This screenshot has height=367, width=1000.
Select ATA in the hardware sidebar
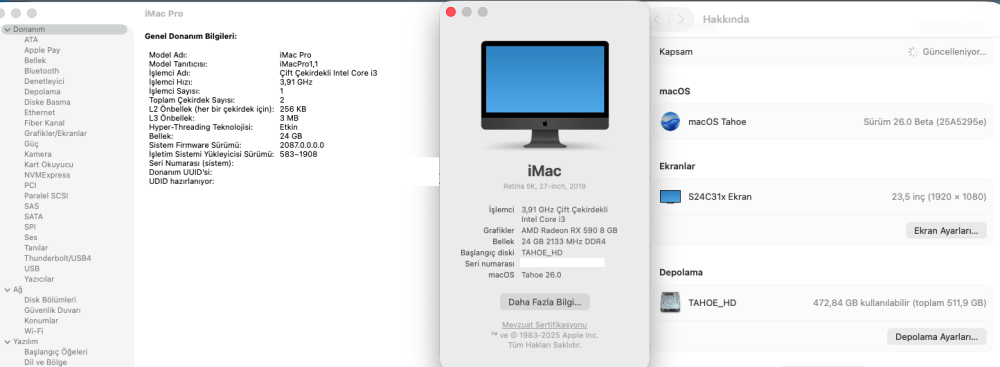(31, 40)
